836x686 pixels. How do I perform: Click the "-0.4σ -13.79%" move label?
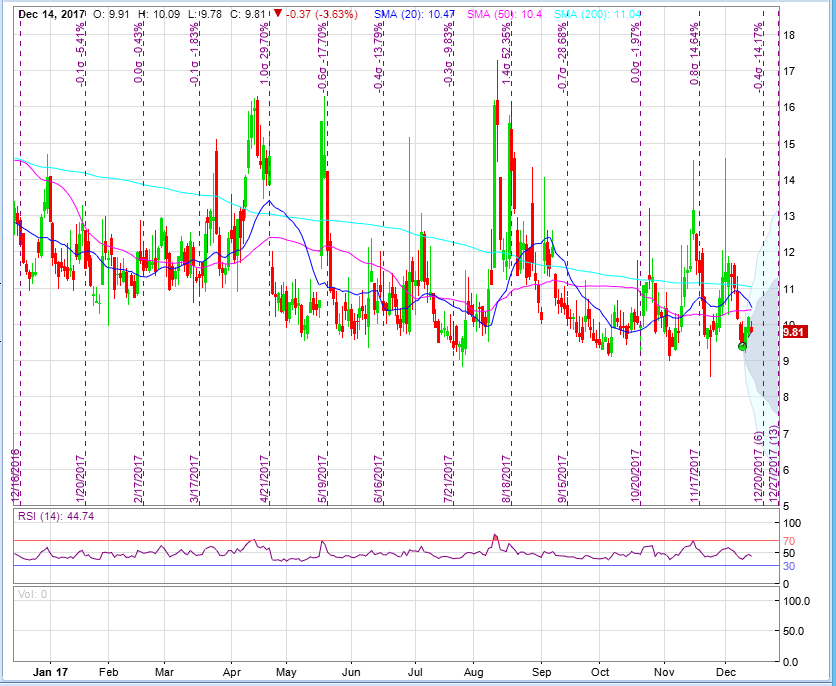(379, 58)
